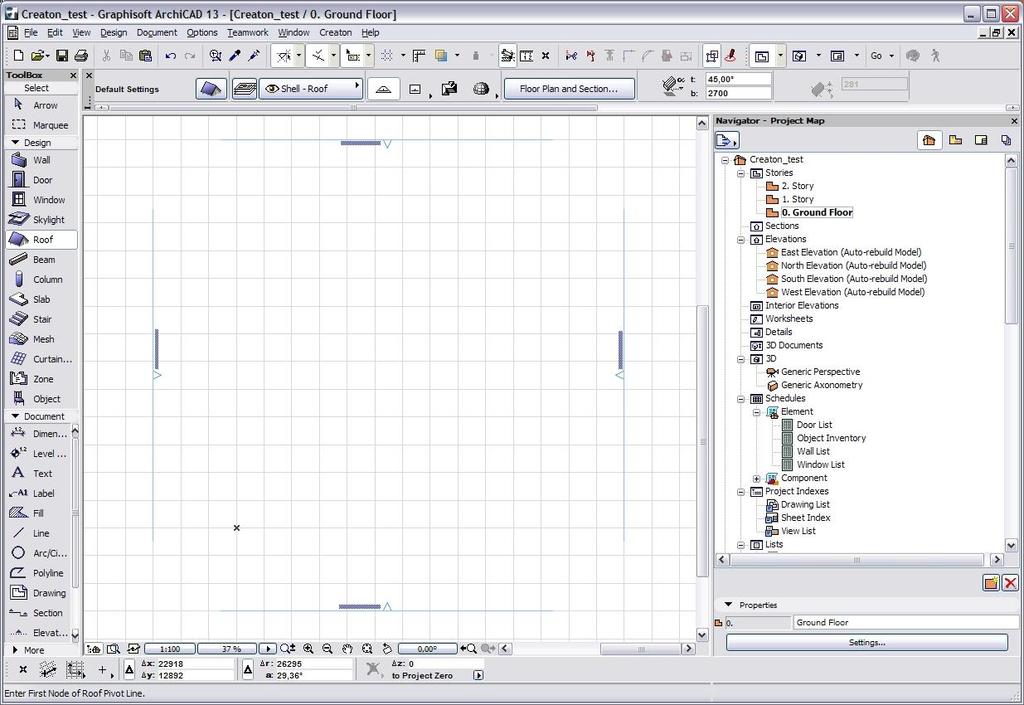Select the Arrow tool in ToolBox

[40, 105]
